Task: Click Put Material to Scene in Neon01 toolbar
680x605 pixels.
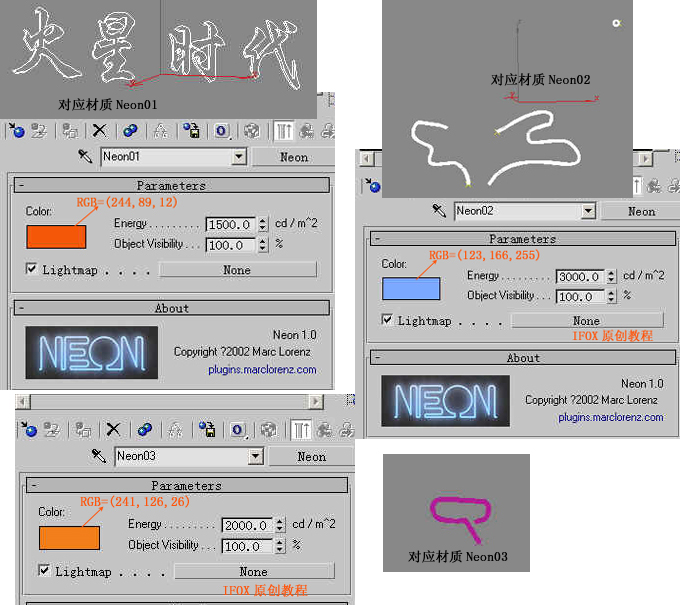Action: pos(39,131)
